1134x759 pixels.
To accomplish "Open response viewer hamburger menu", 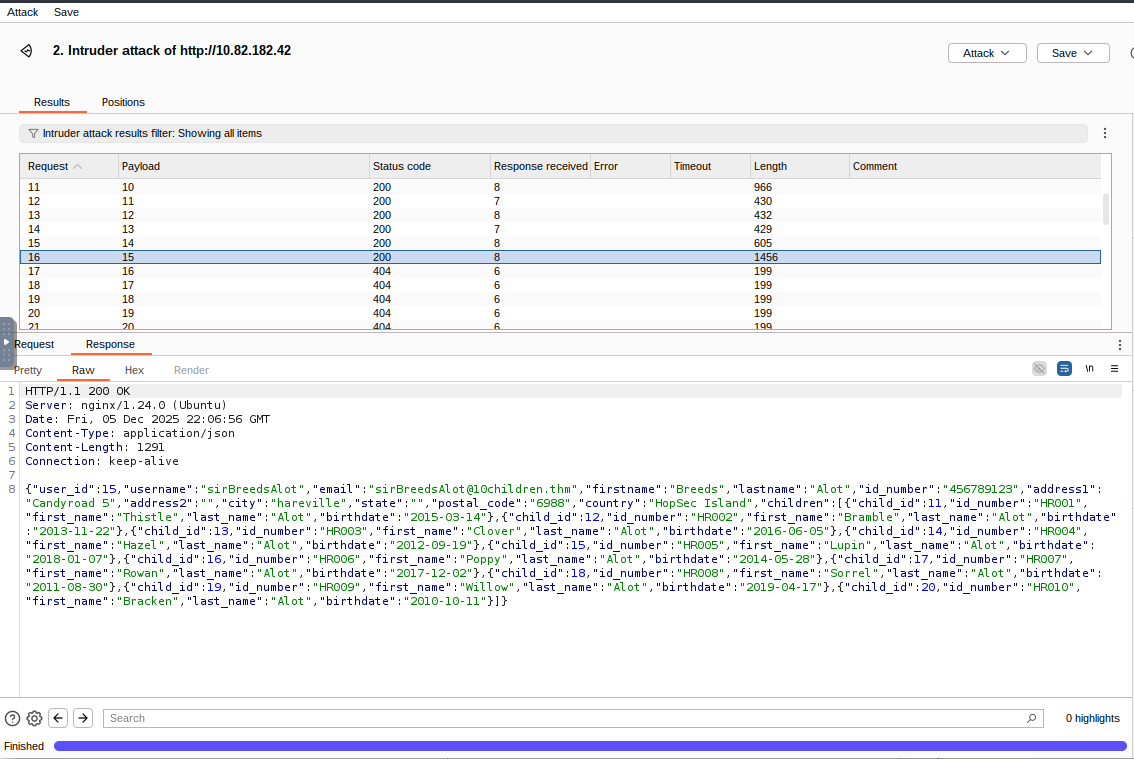I will [1114, 368].
